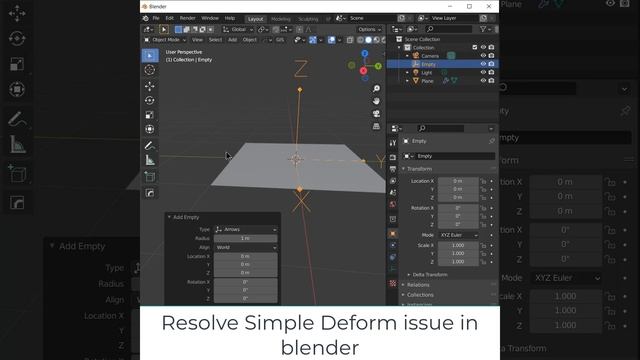This screenshot has height=360, width=640.
Task: Click the red X axis on navigation gizmo
Action: pos(363,71)
